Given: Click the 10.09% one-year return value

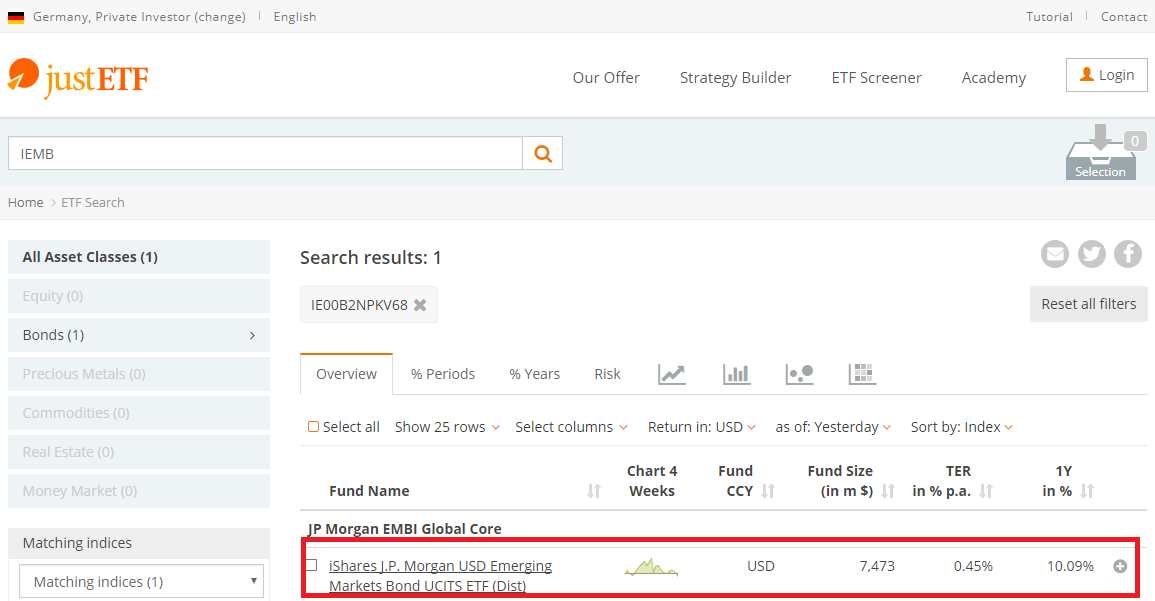Looking at the screenshot, I should click(x=1070, y=566).
